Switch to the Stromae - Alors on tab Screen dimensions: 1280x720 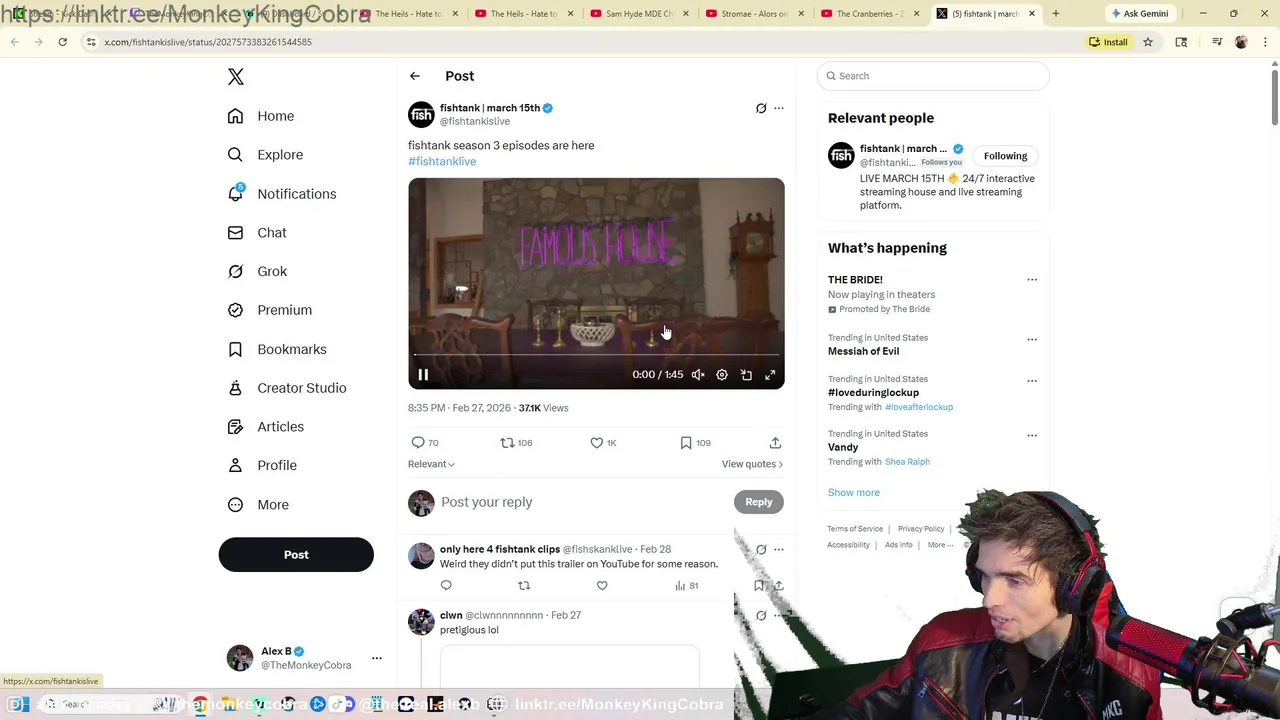point(753,14)
